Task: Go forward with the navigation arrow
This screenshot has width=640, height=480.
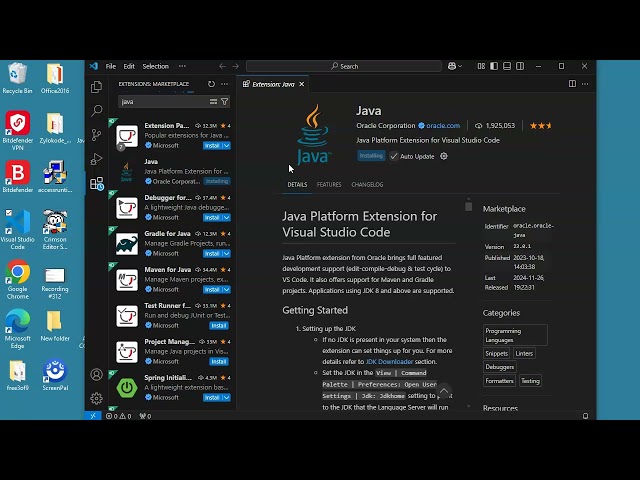Action: [236, 66]
